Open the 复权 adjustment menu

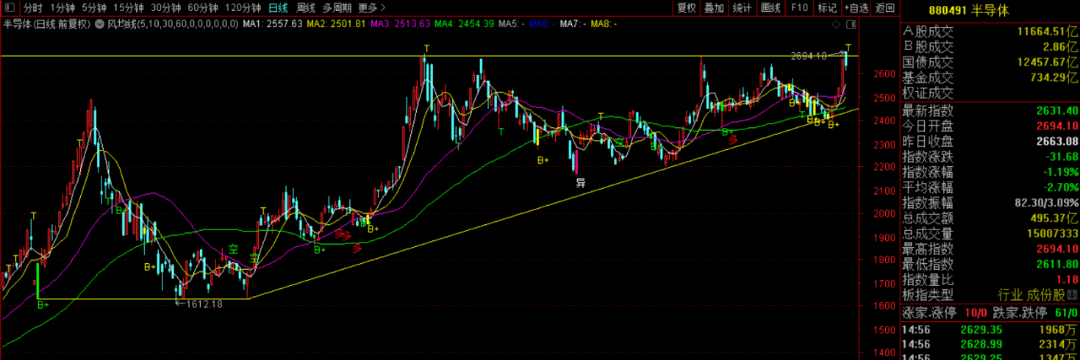(x=687, y=8)
